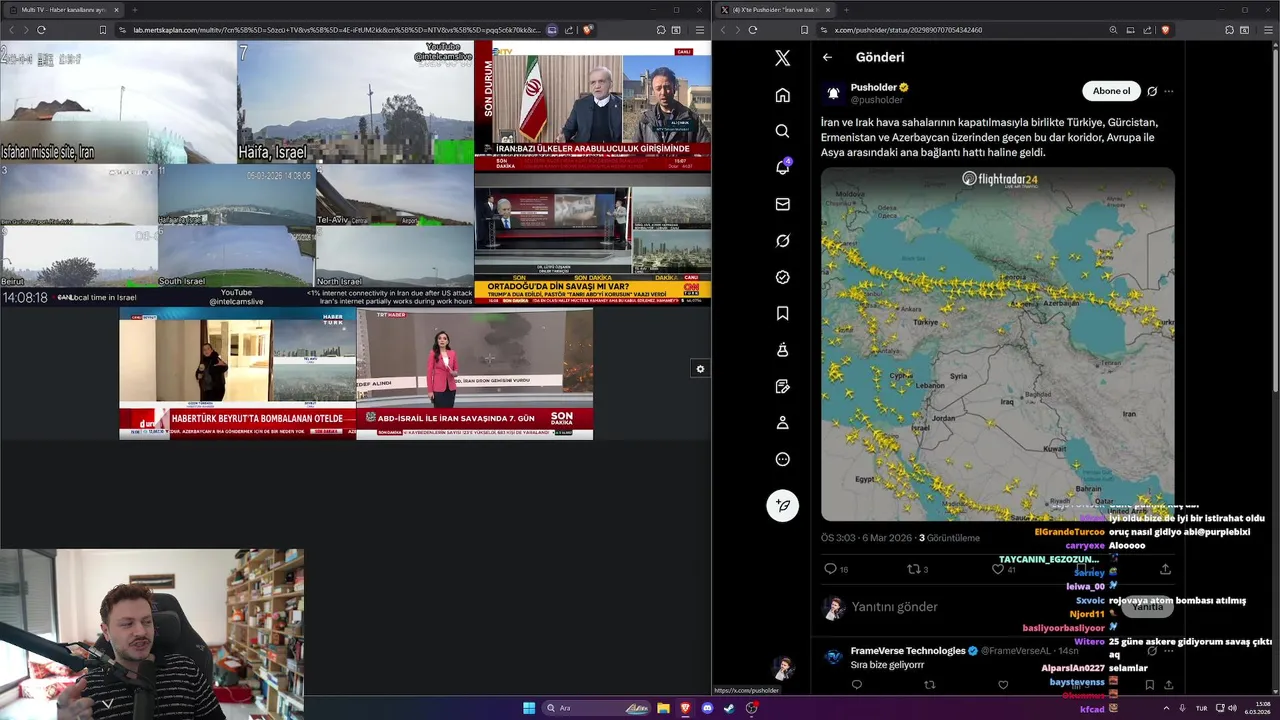This screenshot has width=1280, height=720.
Task: Bookmark FrameVerse Technologies reply
Action: (1149, 685)
